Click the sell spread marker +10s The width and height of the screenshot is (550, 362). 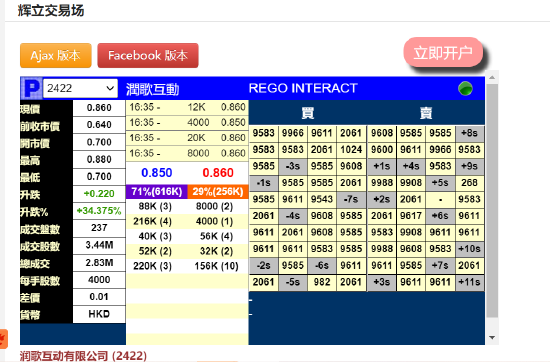[469, 249]
